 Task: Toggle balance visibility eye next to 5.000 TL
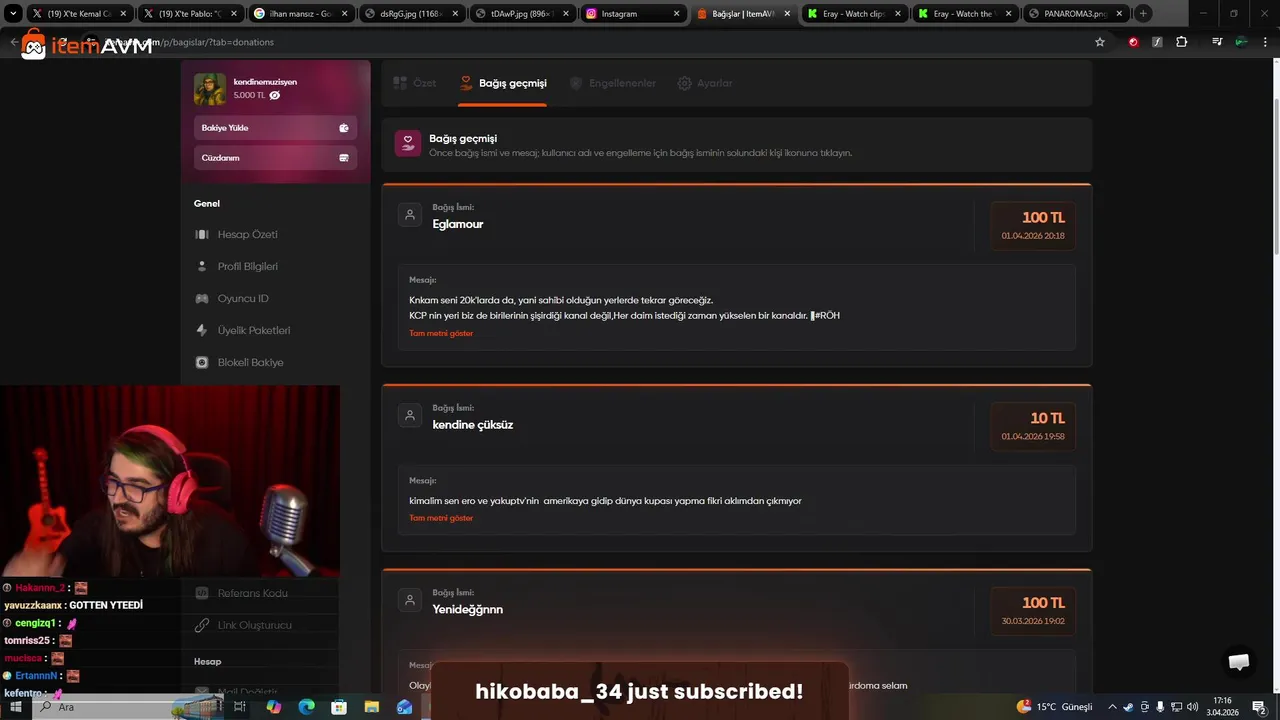tap(275, 96)
